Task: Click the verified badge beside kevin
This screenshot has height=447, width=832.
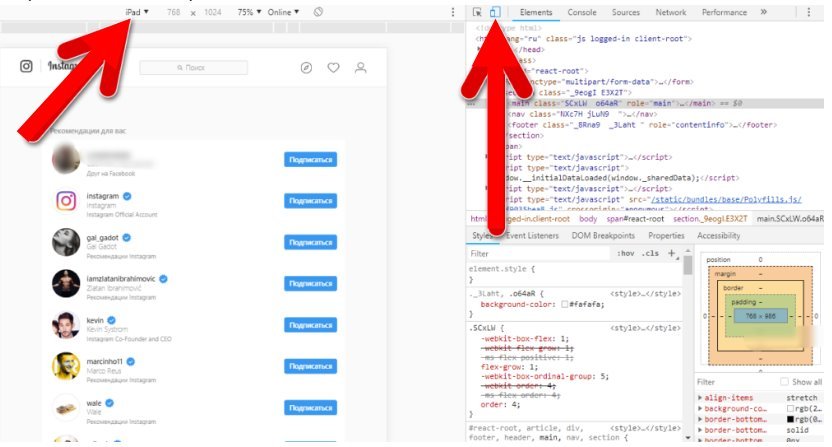Action: [x=111, y=320]
